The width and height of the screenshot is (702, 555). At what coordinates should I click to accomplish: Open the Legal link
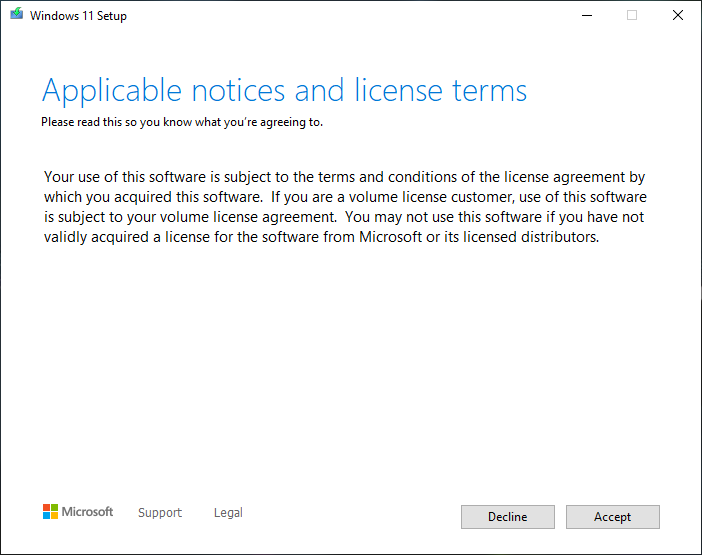point(228,512)
